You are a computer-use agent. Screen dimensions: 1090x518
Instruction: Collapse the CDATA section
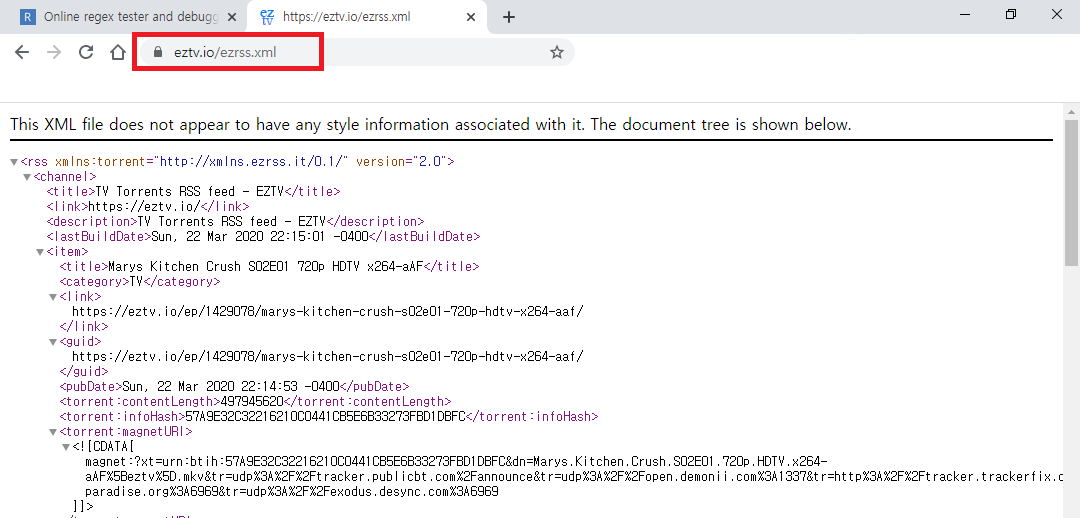point(66,447)
